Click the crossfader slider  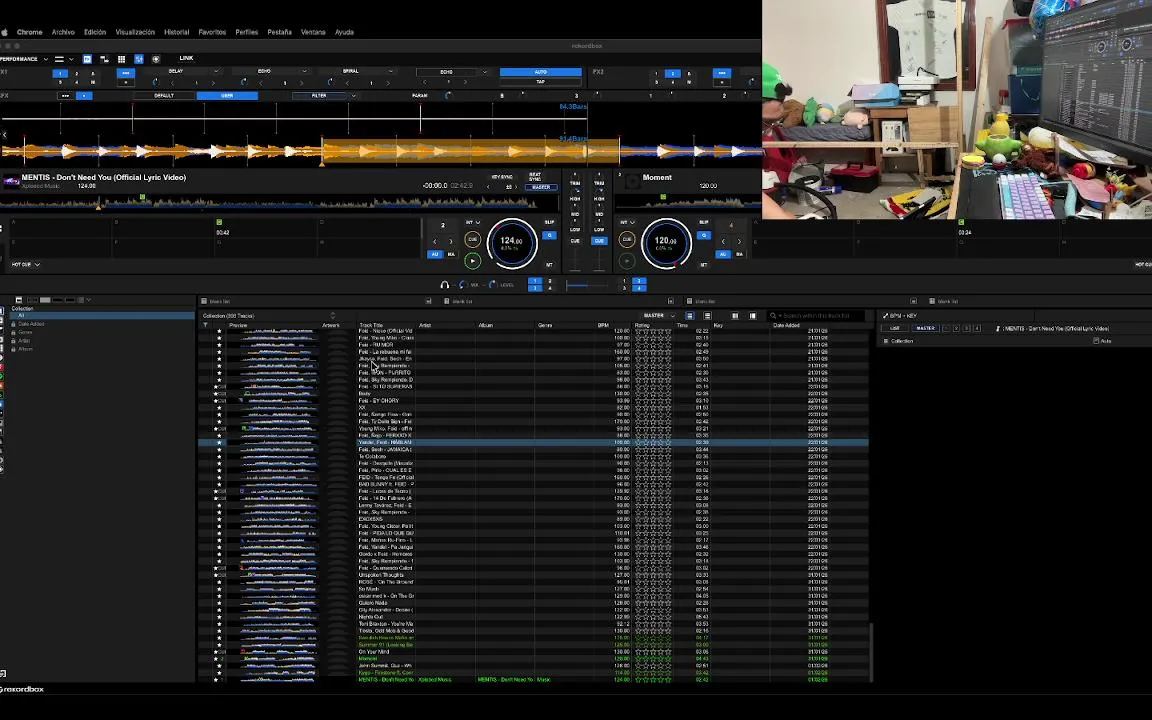click(587, 285)
